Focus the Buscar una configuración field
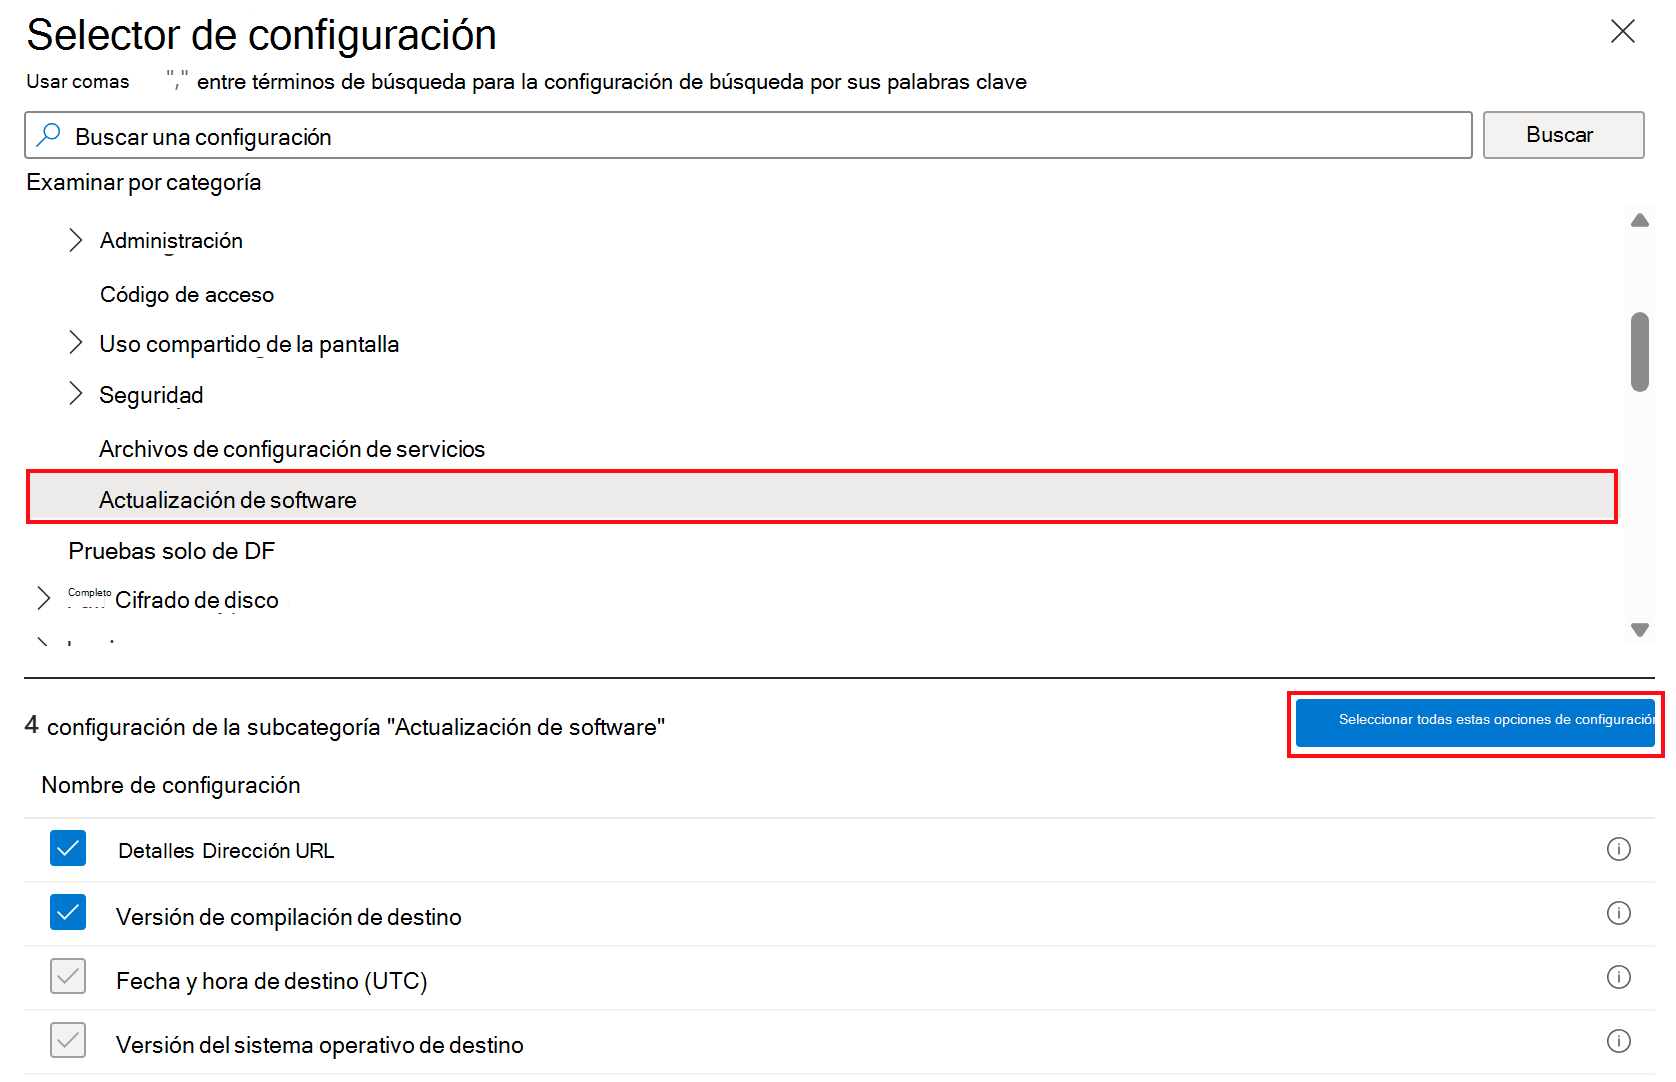Viewport: 1676px width, 1082px height. pyautogui.click(x=748, y=135)
